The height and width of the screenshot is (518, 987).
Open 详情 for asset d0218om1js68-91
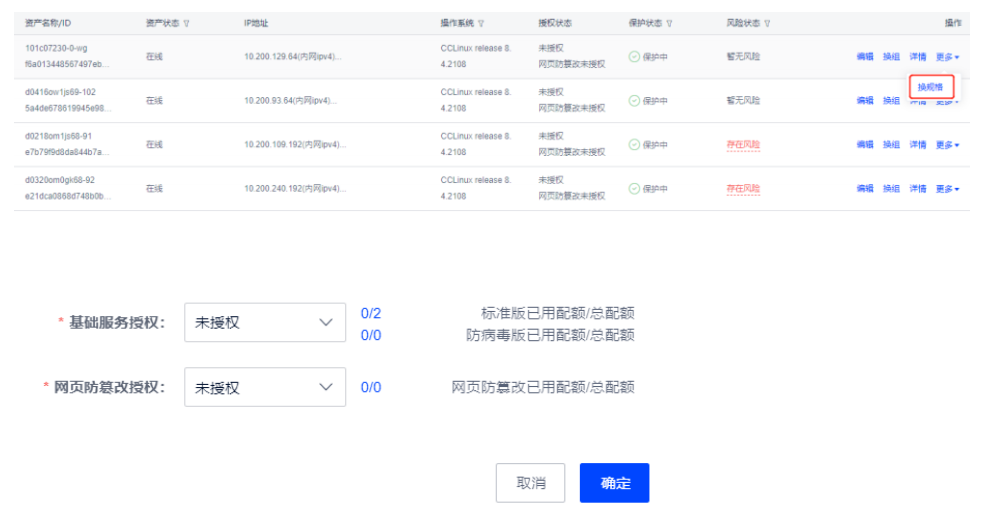pyautogui.click(x=918, y=145)
